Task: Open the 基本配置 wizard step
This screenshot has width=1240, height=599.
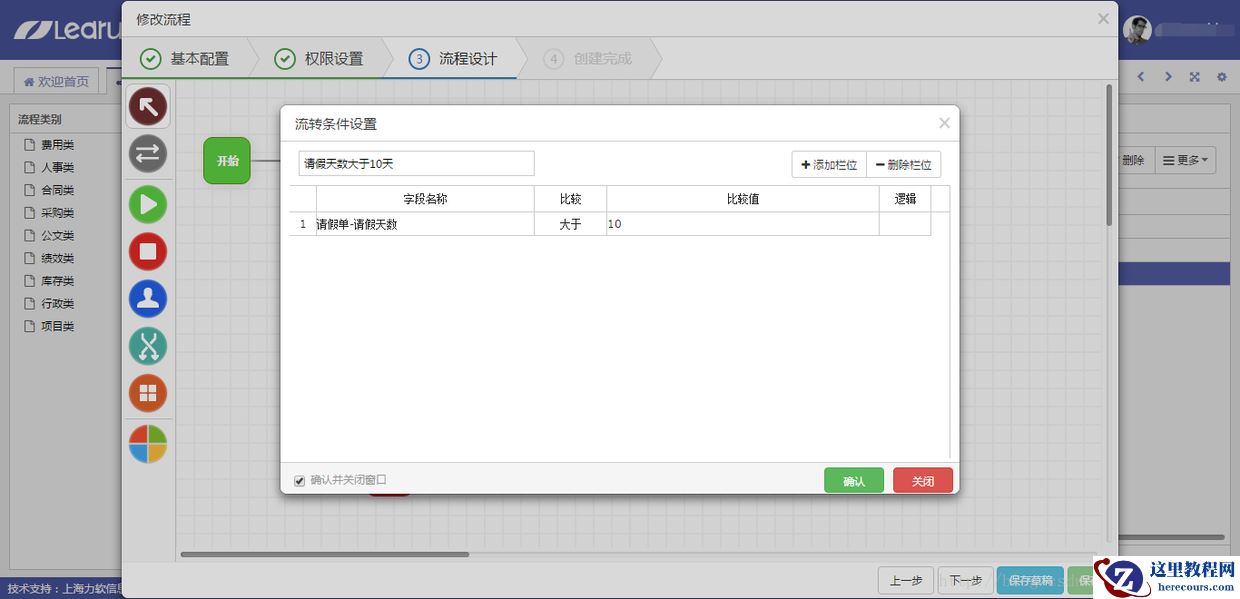Action: 185,59
